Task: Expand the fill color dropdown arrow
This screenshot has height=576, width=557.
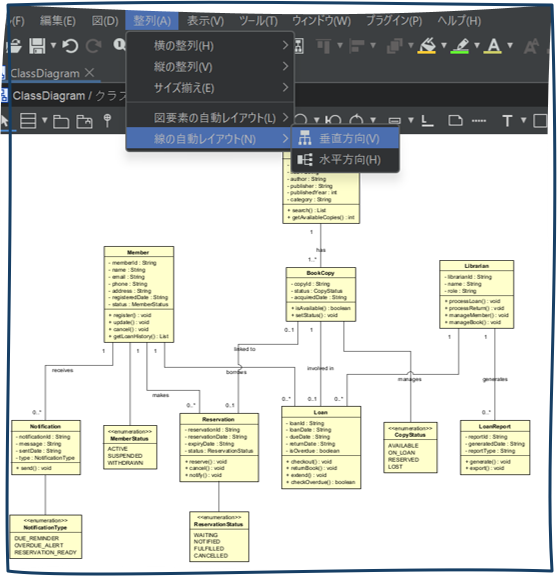Action: (x=444, y=46)
